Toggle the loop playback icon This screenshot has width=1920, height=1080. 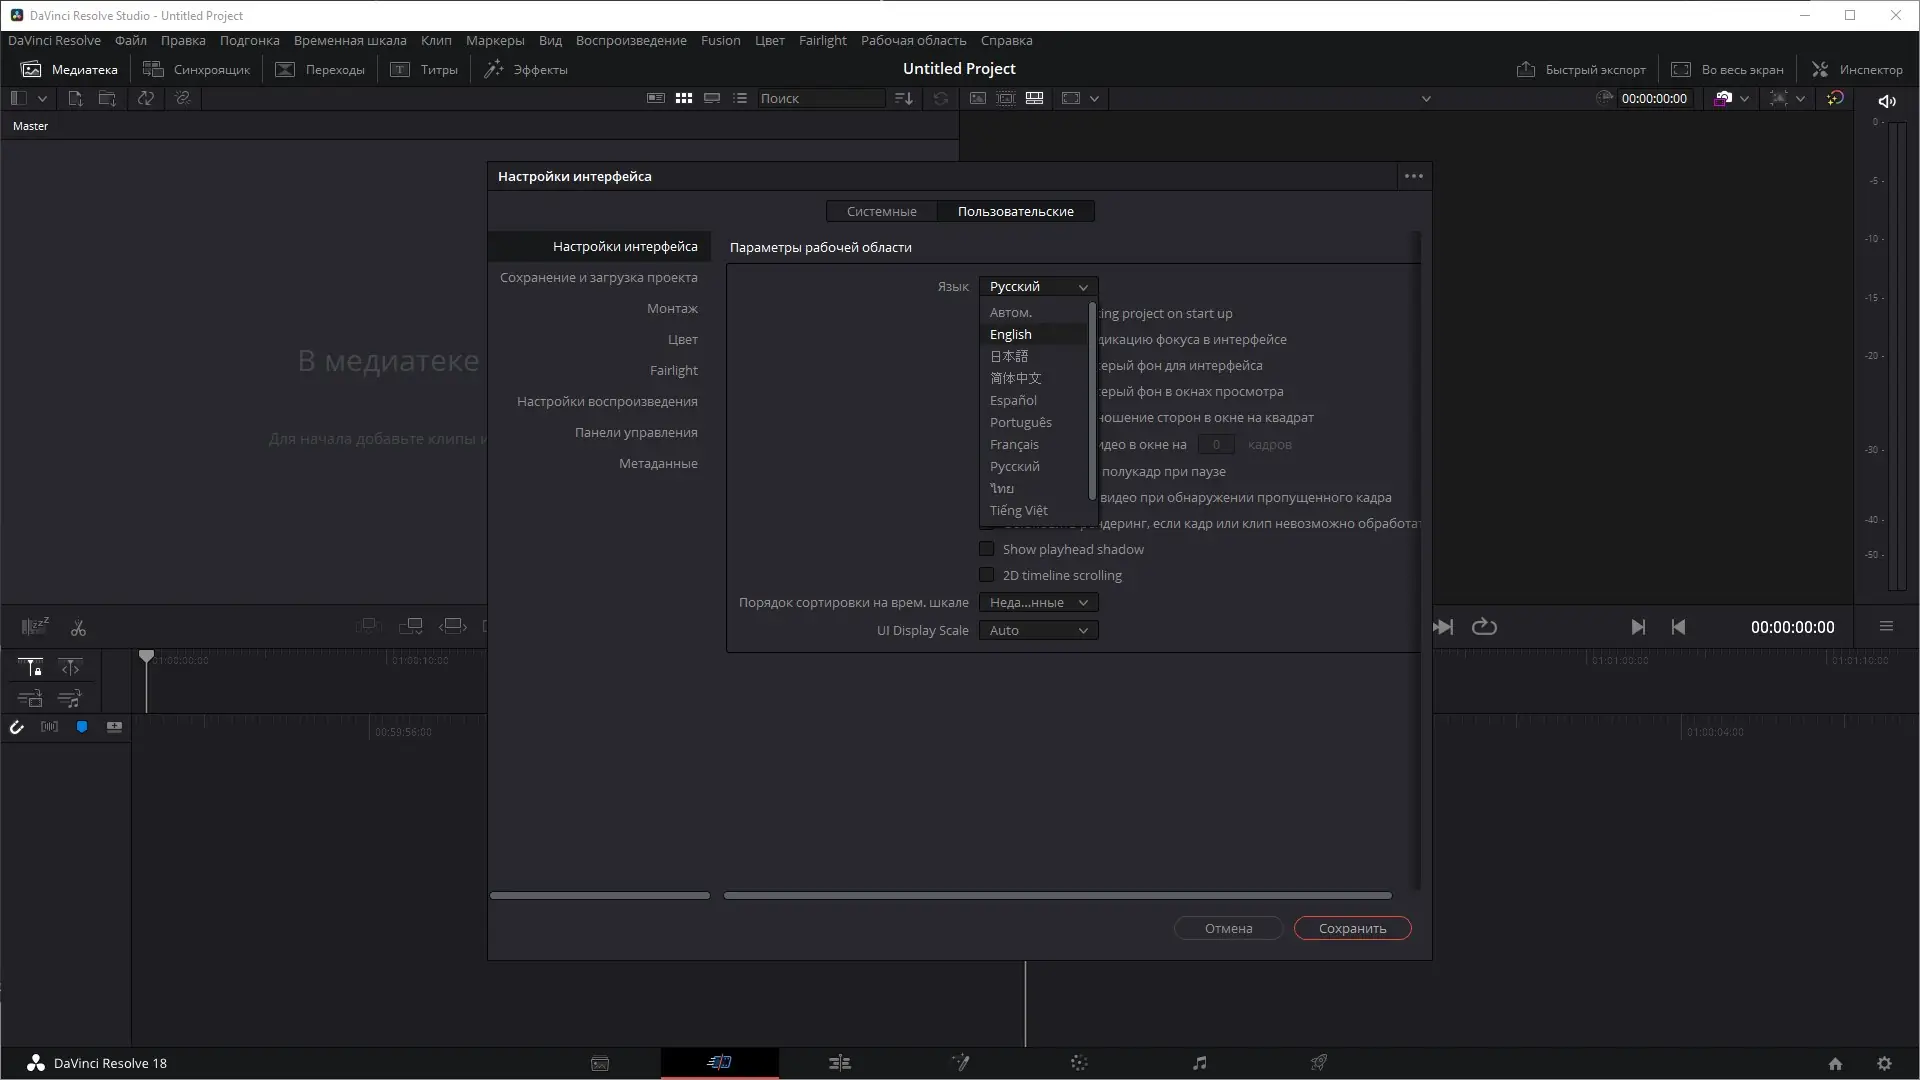pyautogui.click(x=1484, y=627)
